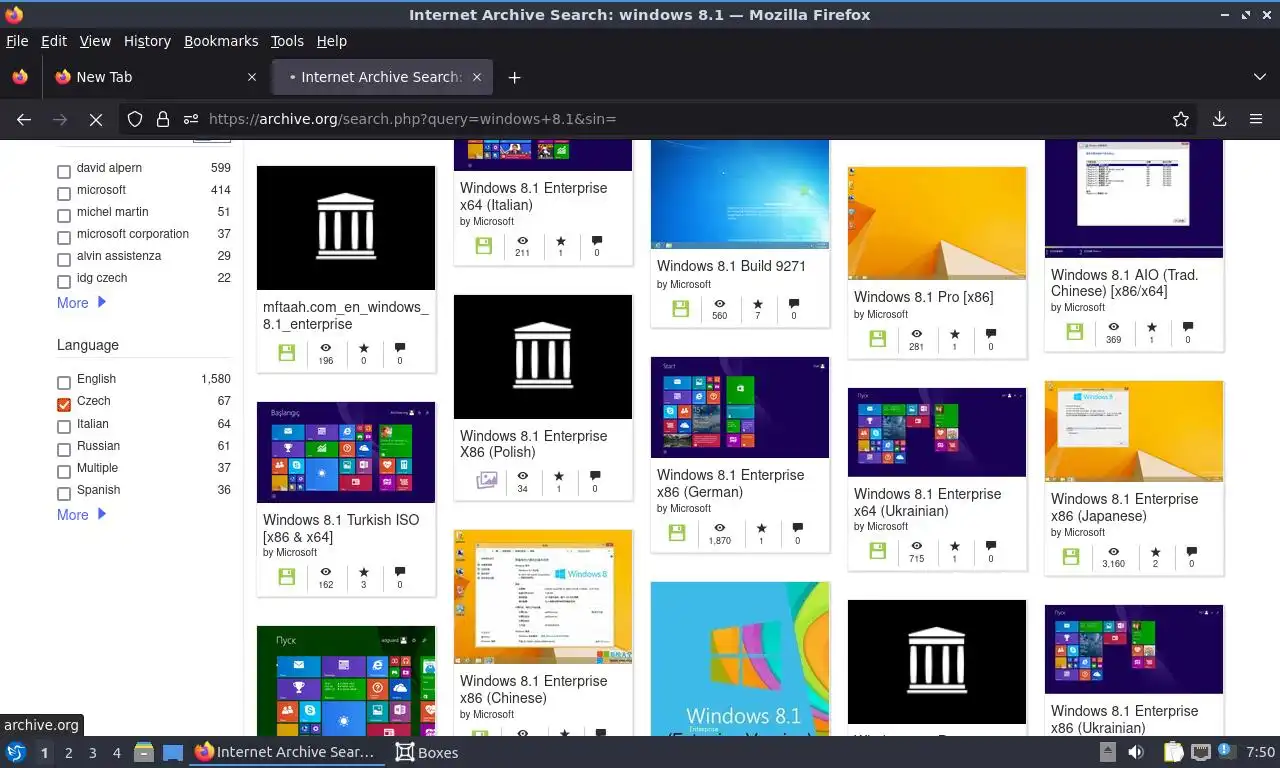1280x768 pixels.
Task: Open the Windows 8.1 Pro [x86] thumbnail
Action: [937, 223]
